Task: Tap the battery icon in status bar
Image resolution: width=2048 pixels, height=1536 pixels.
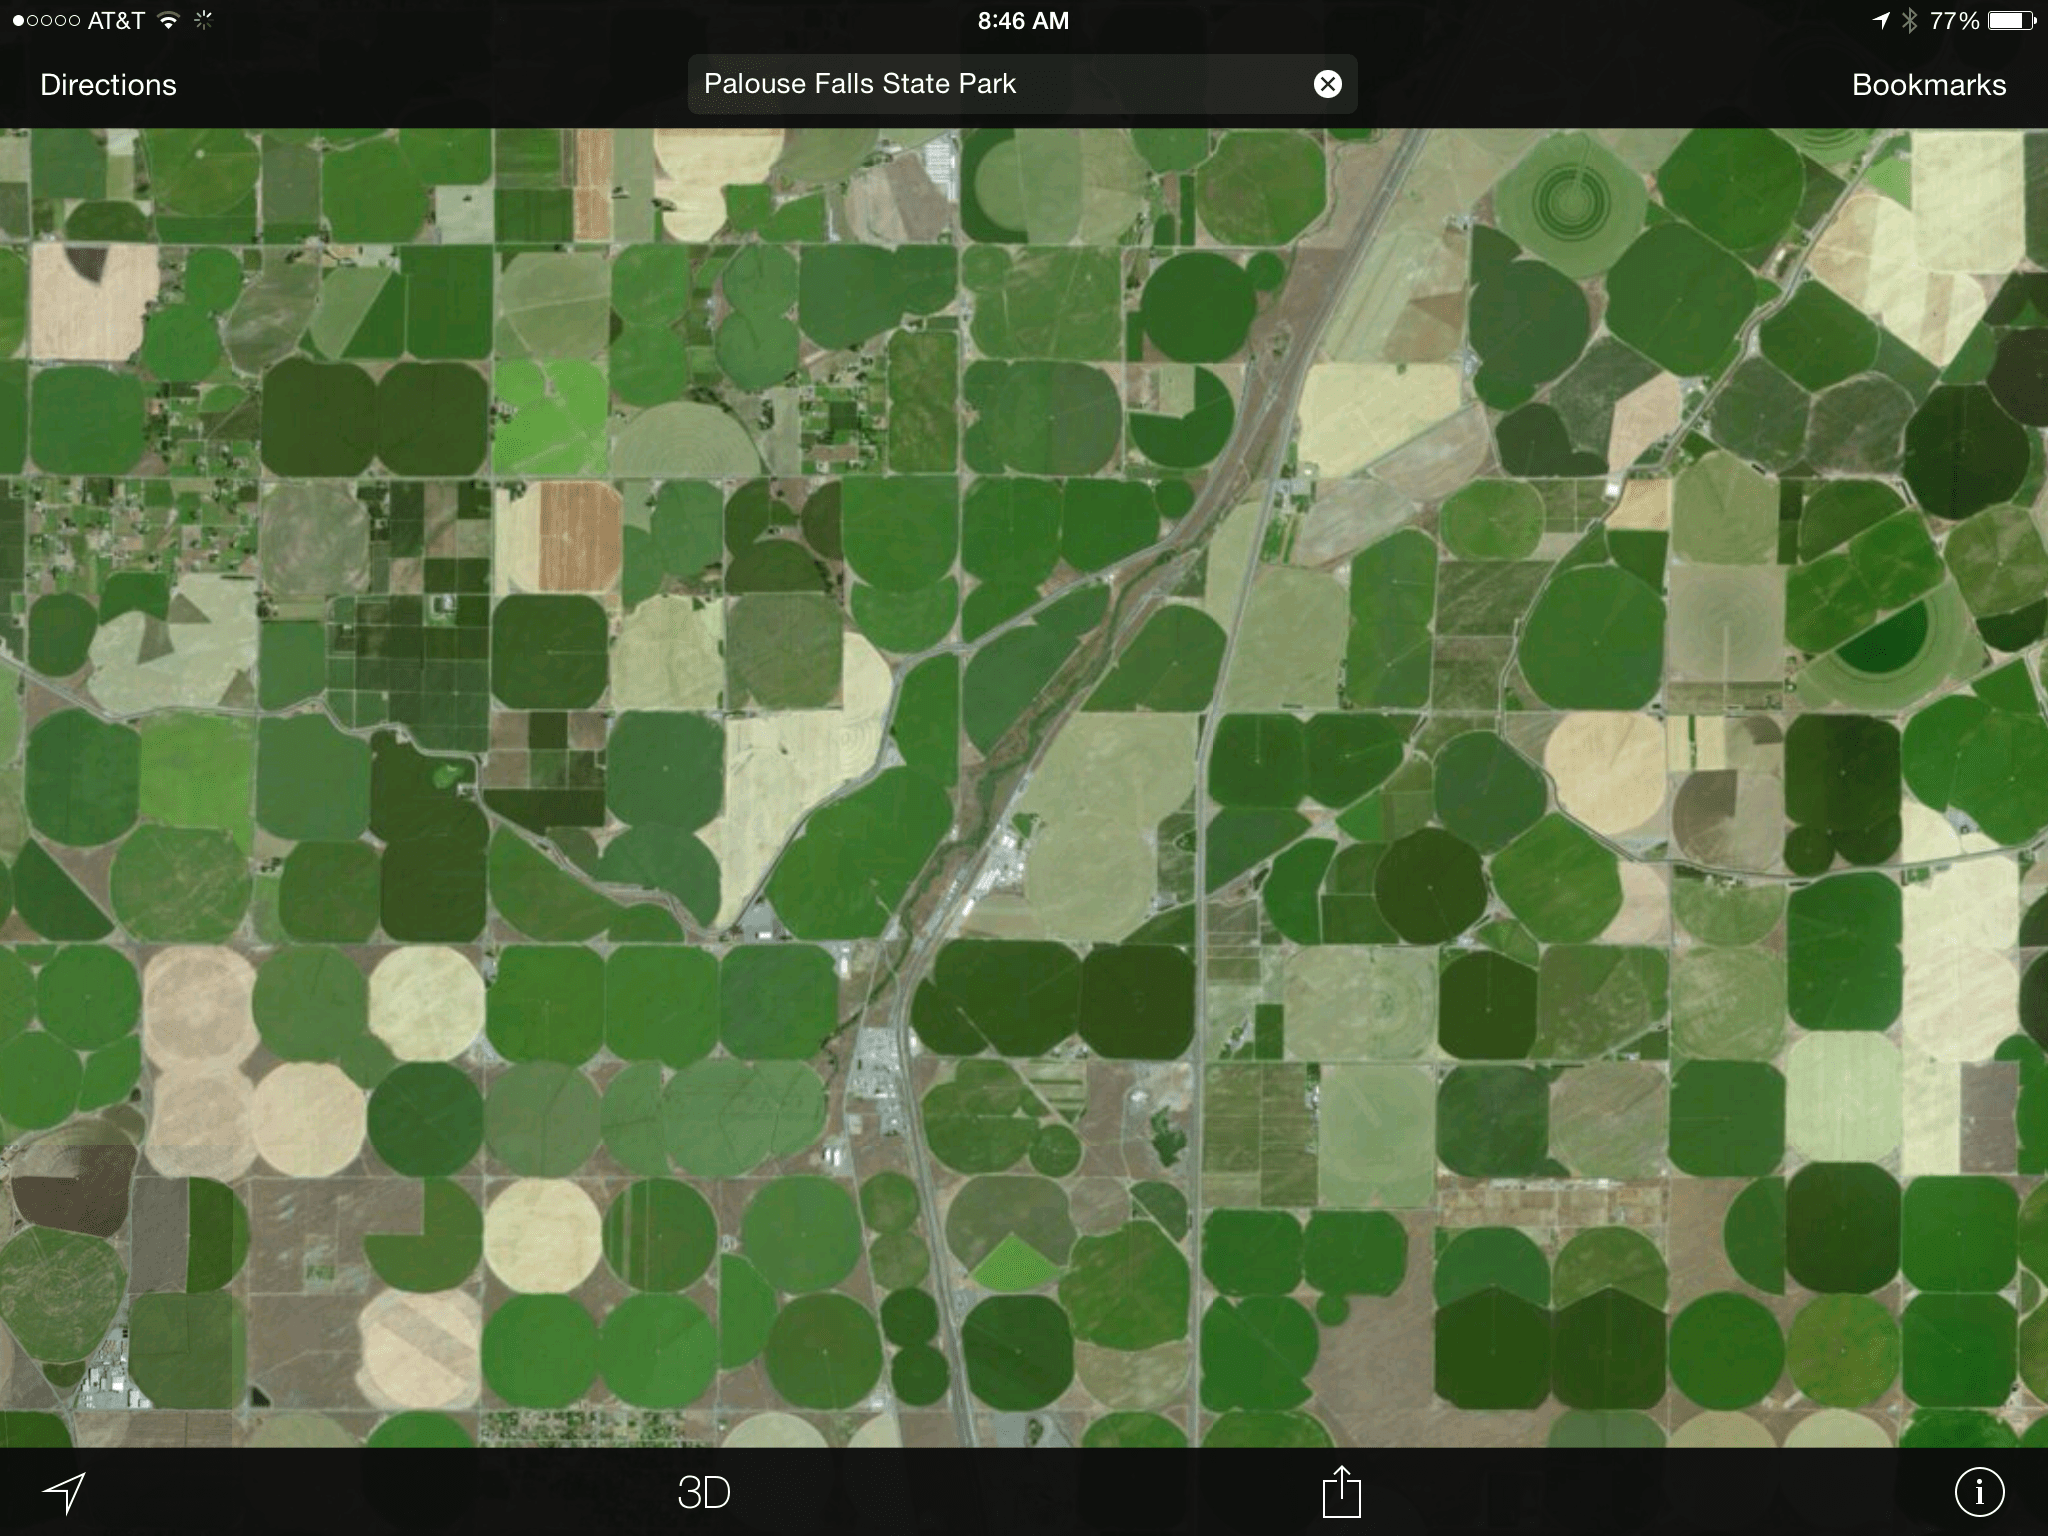Action: [x=2011, y=21]
